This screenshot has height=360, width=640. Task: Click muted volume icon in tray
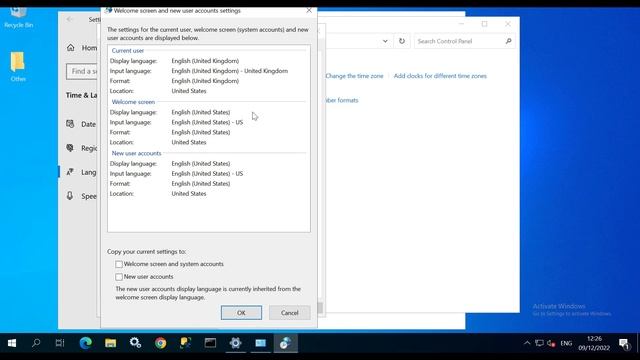pos(551,343)
